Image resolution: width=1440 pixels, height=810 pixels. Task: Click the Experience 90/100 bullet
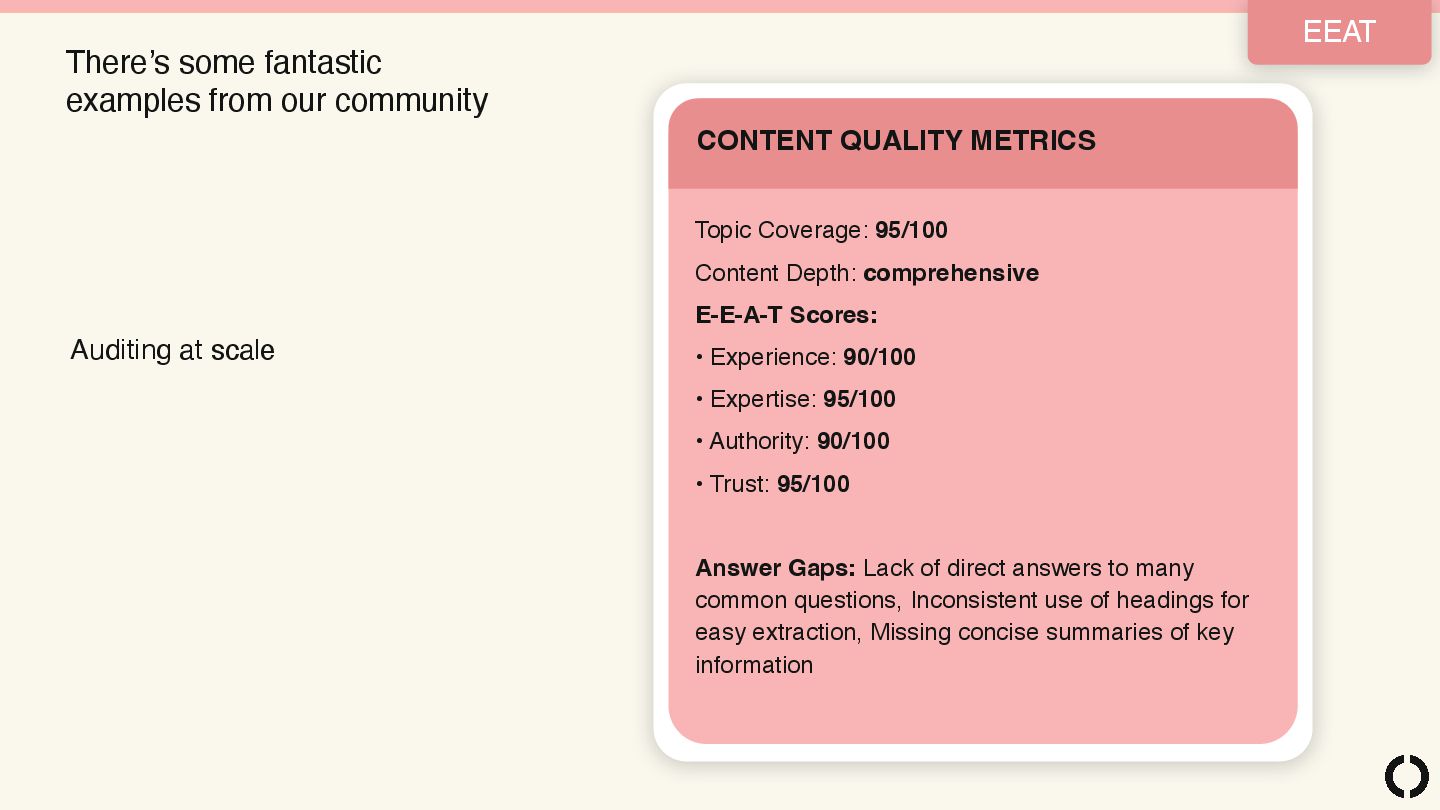[x=806, y=357]
